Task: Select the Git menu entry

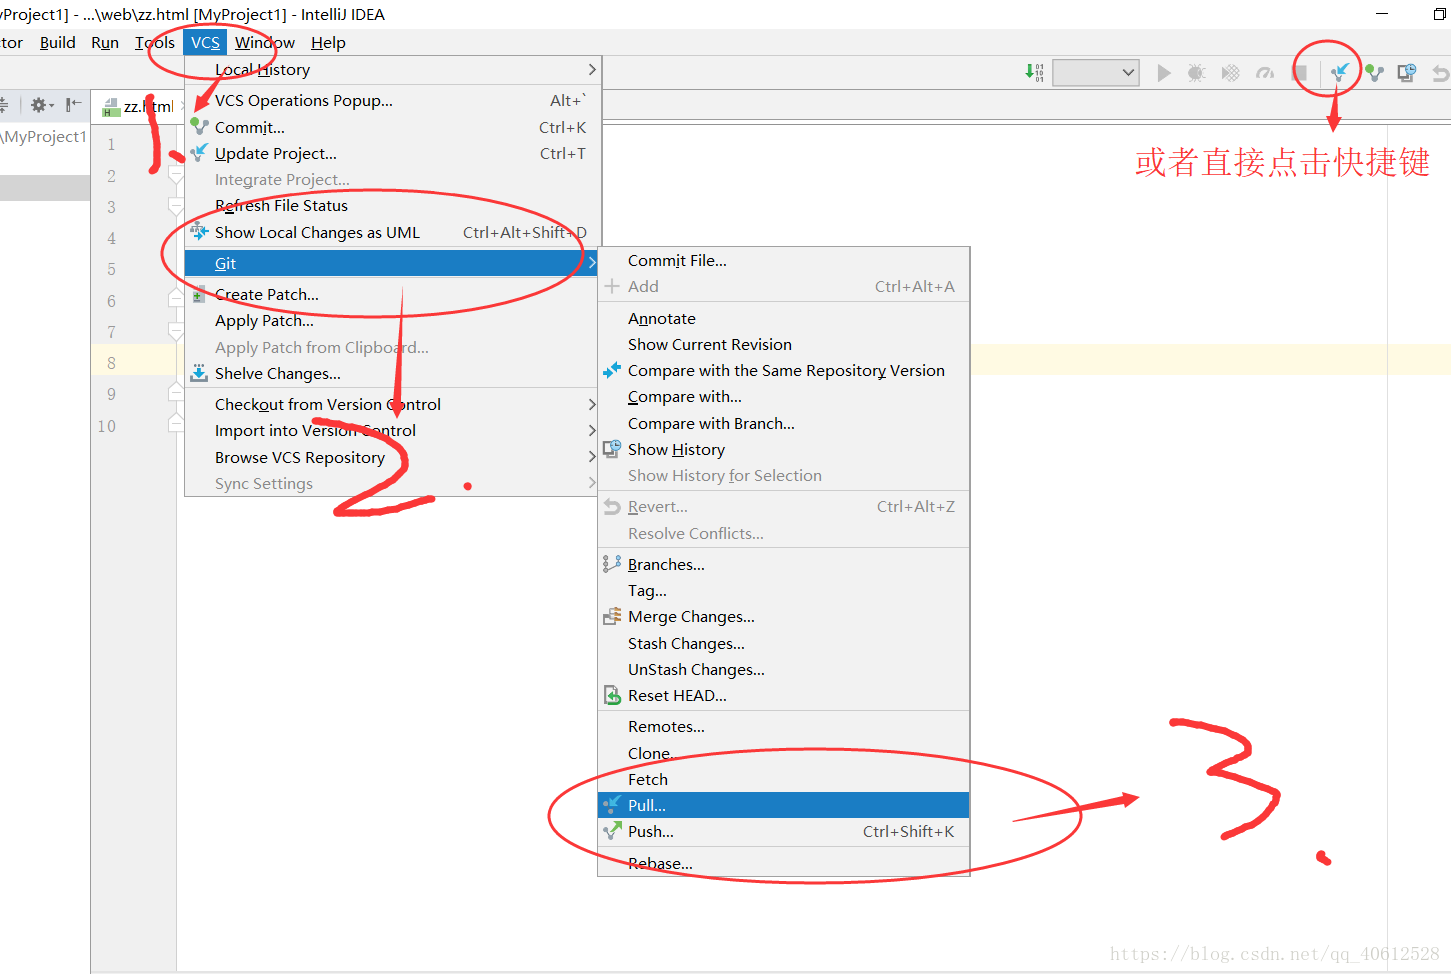Action: (393, 263)
